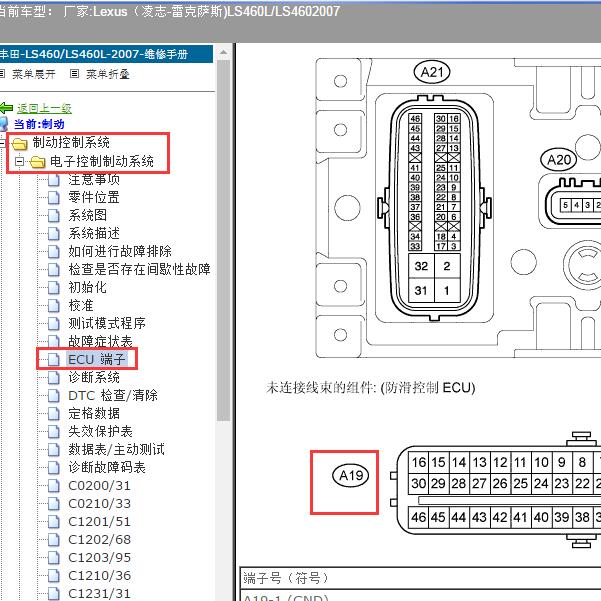Open the 制动控制系统 folder
This screenshot has height=601, width=601.
point(71,143)
